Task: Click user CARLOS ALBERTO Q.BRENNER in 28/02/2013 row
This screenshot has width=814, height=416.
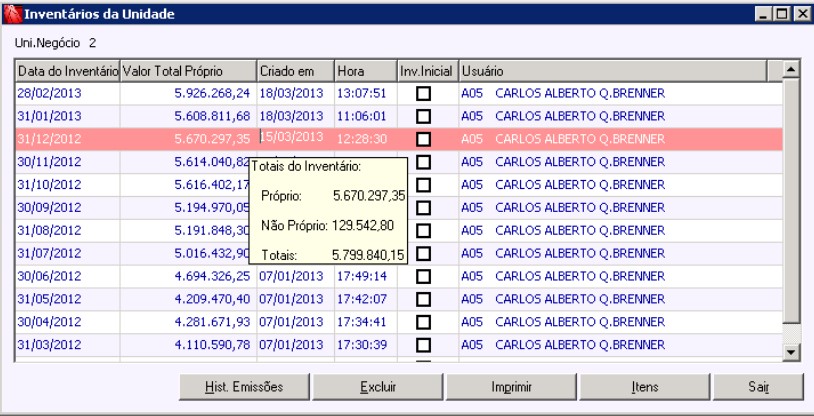Action: pyautogui.click(x=580, y=93)
